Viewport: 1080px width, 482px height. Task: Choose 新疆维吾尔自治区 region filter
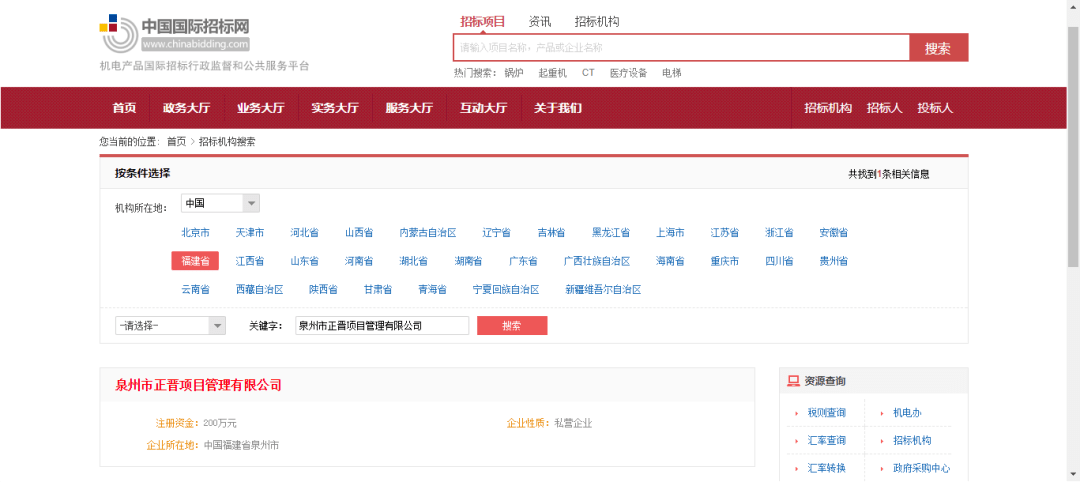pos(603,290)
